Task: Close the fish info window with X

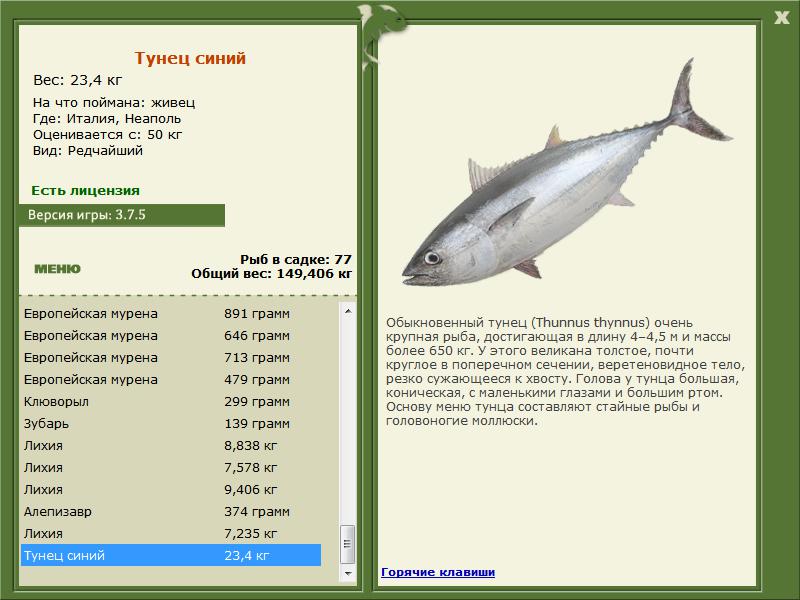Action: [x=781, y=18]
